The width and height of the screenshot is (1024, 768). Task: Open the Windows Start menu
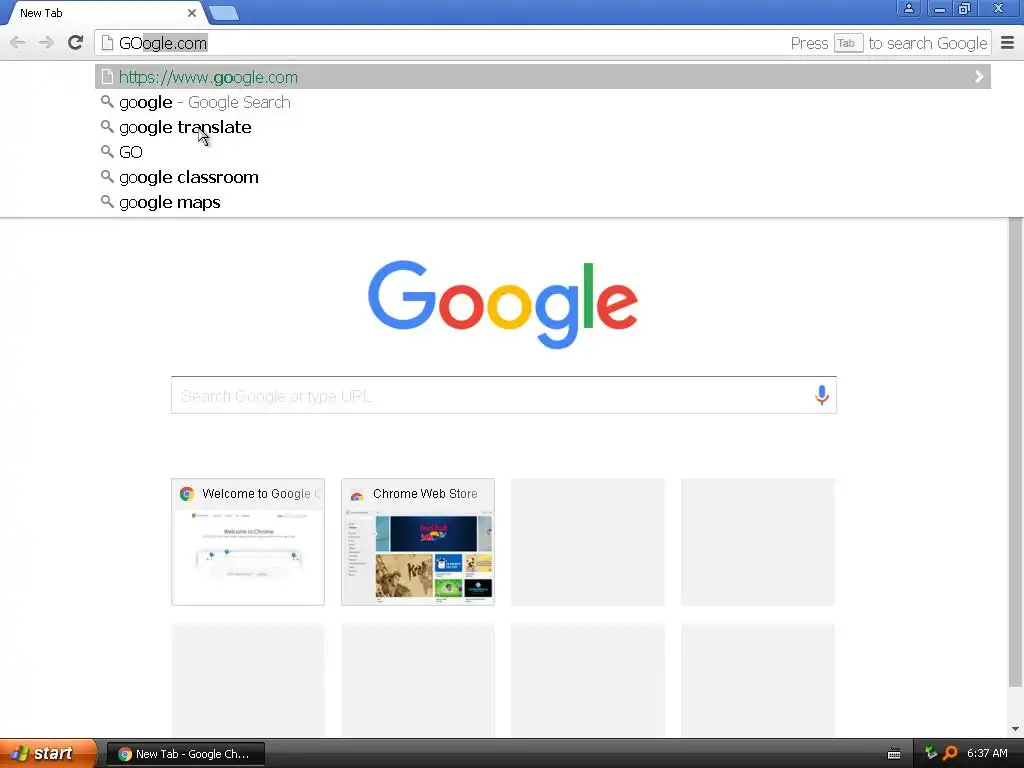(x=48, y=754)
